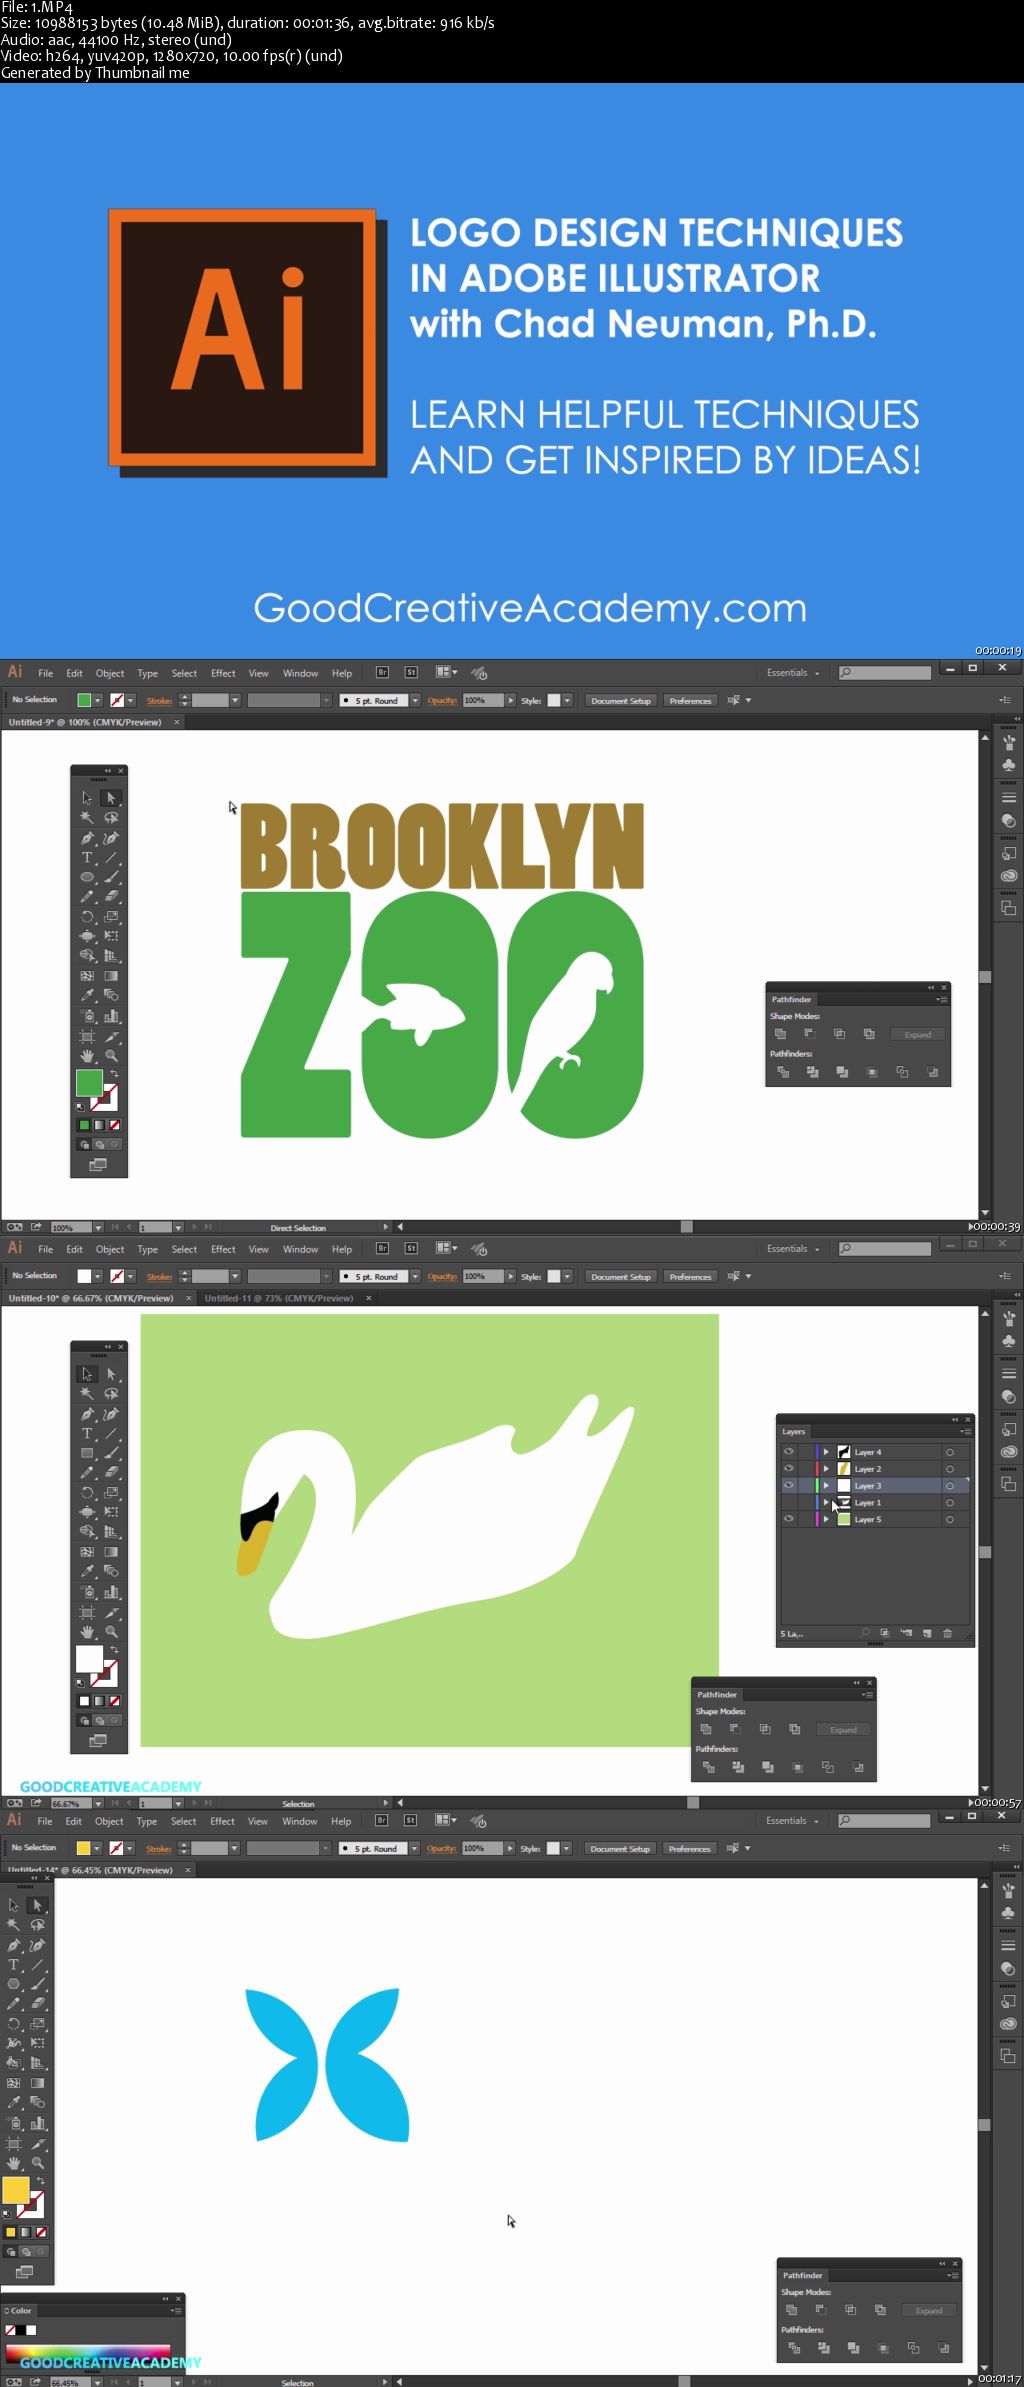Open Effect menu in Brooklyn Zoo frame
Image resolution: width=1024 pixels, height=2387 pixels.
(223, 674)
